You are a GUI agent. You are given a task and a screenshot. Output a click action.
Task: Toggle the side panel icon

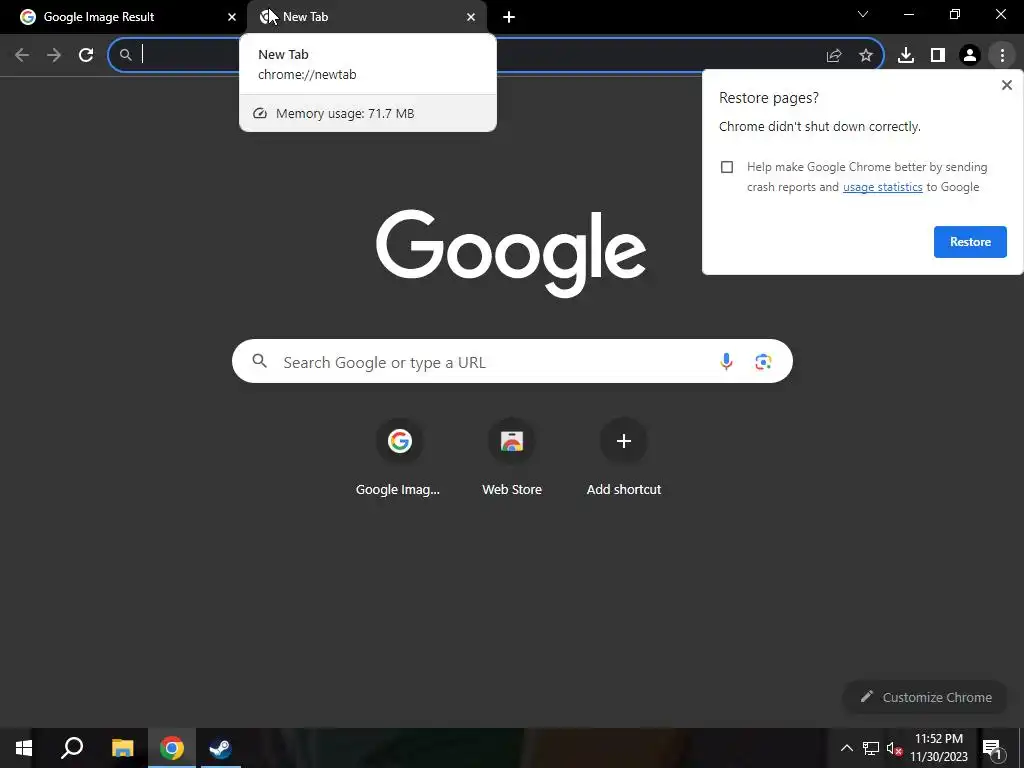(x=938, y=56)
